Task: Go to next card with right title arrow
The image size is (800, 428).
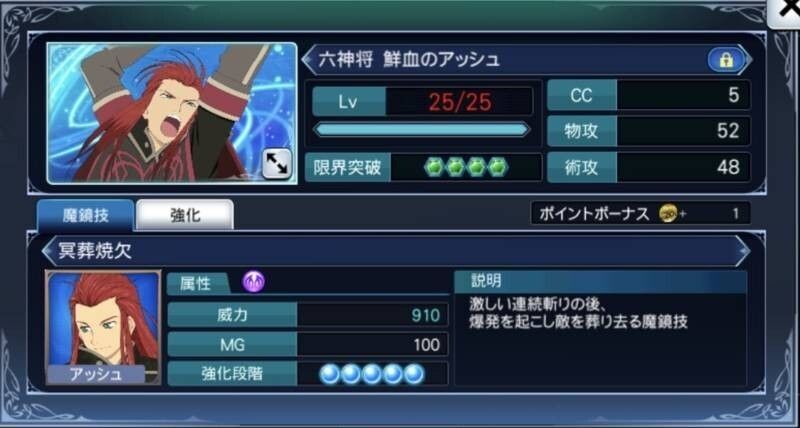Action: [747, 60]
